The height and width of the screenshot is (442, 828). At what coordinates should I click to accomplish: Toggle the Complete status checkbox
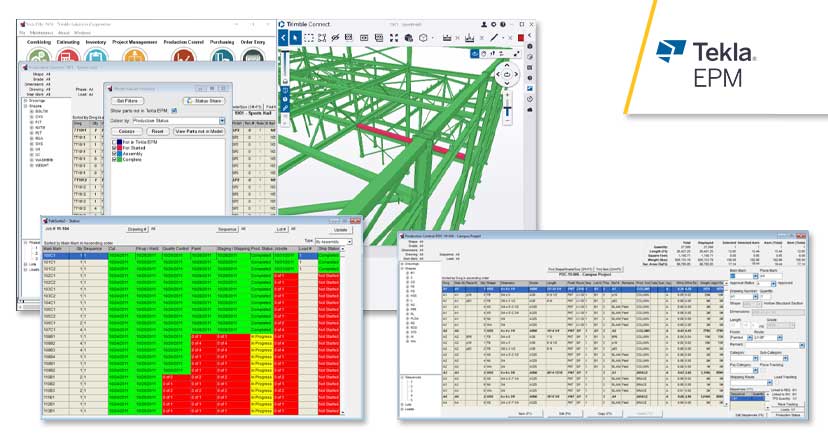pyautogui.click(x=114, y=159)
